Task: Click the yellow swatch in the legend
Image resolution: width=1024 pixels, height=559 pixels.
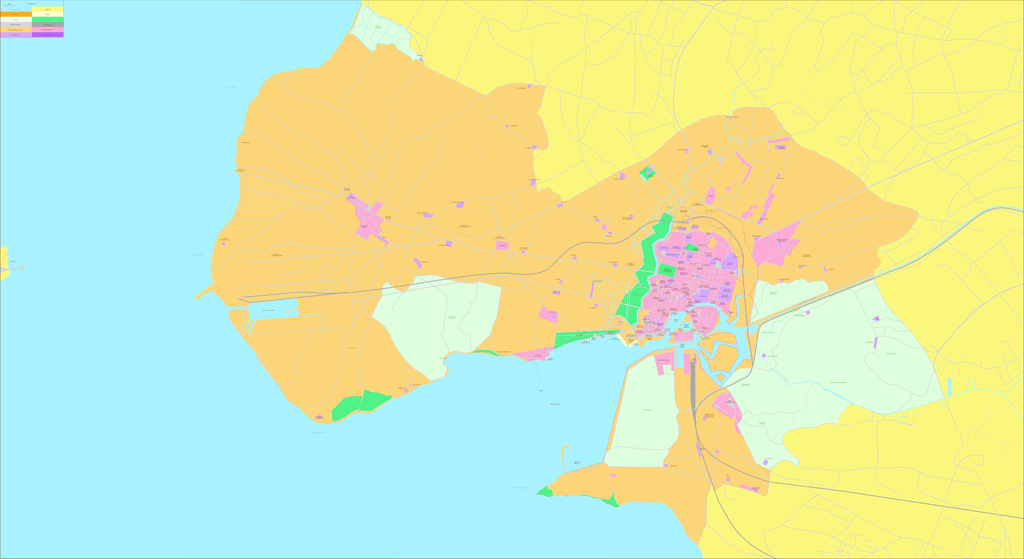Action: [x=48, y=9]
